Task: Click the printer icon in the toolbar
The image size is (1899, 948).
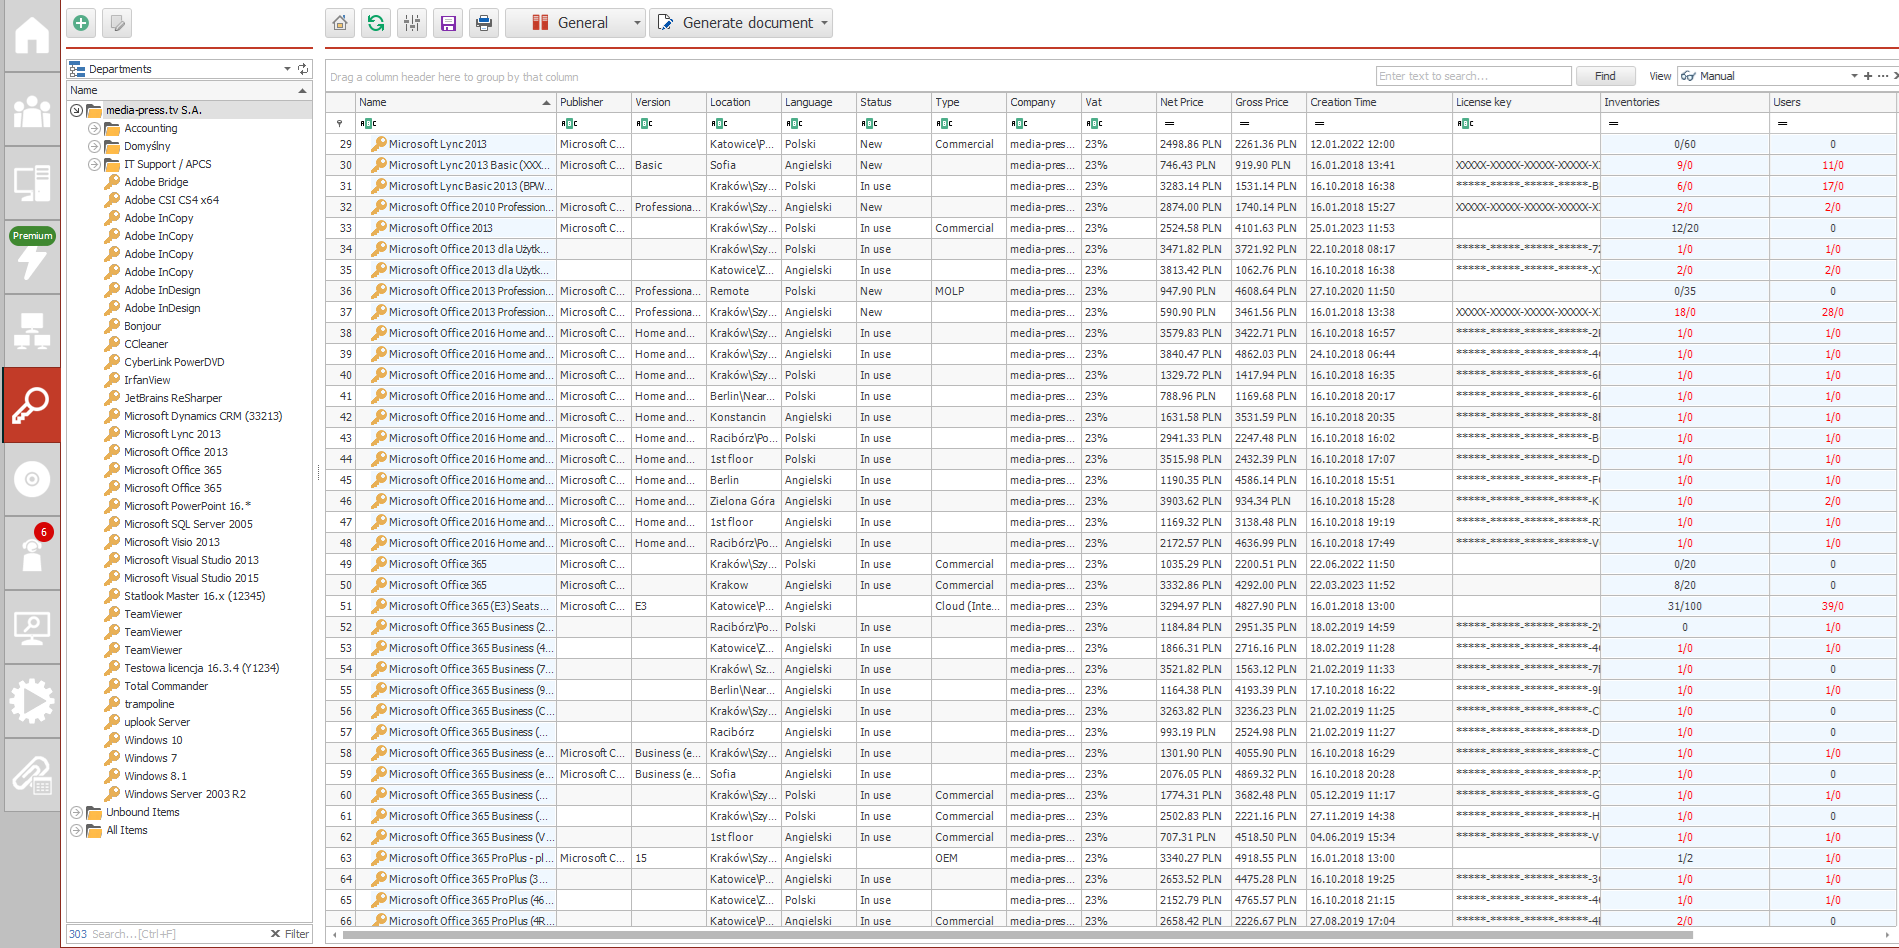Action: pos(484,23)
